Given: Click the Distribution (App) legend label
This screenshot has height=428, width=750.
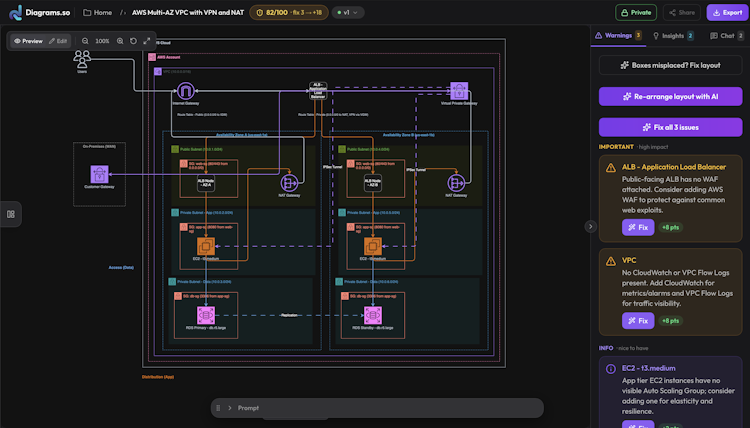Looking at the screenshot, I should [x=158, y=377].
